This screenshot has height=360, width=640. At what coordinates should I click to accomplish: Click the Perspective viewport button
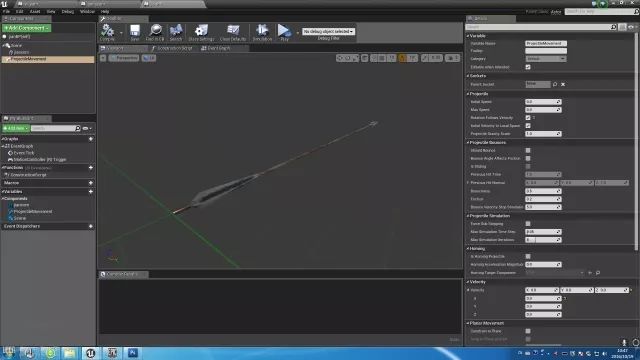(x=124, y=58)
